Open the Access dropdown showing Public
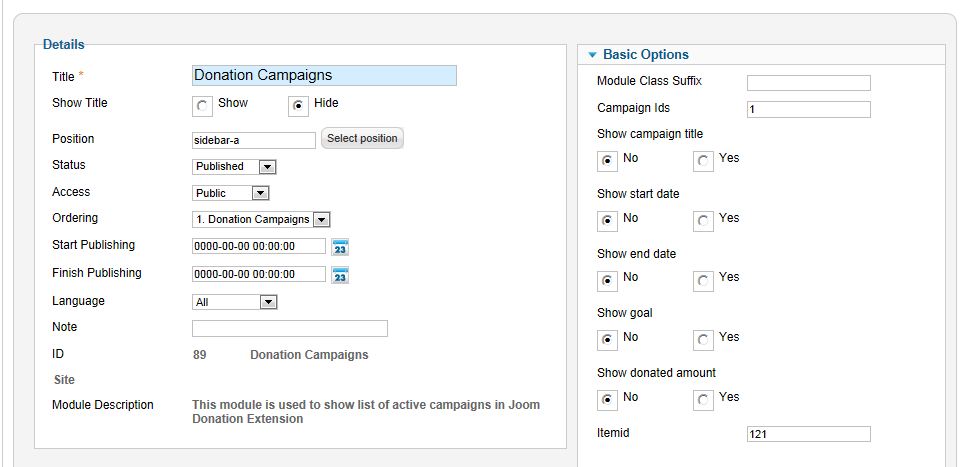Viewport: 963px width, 467px height. point(231,193)
